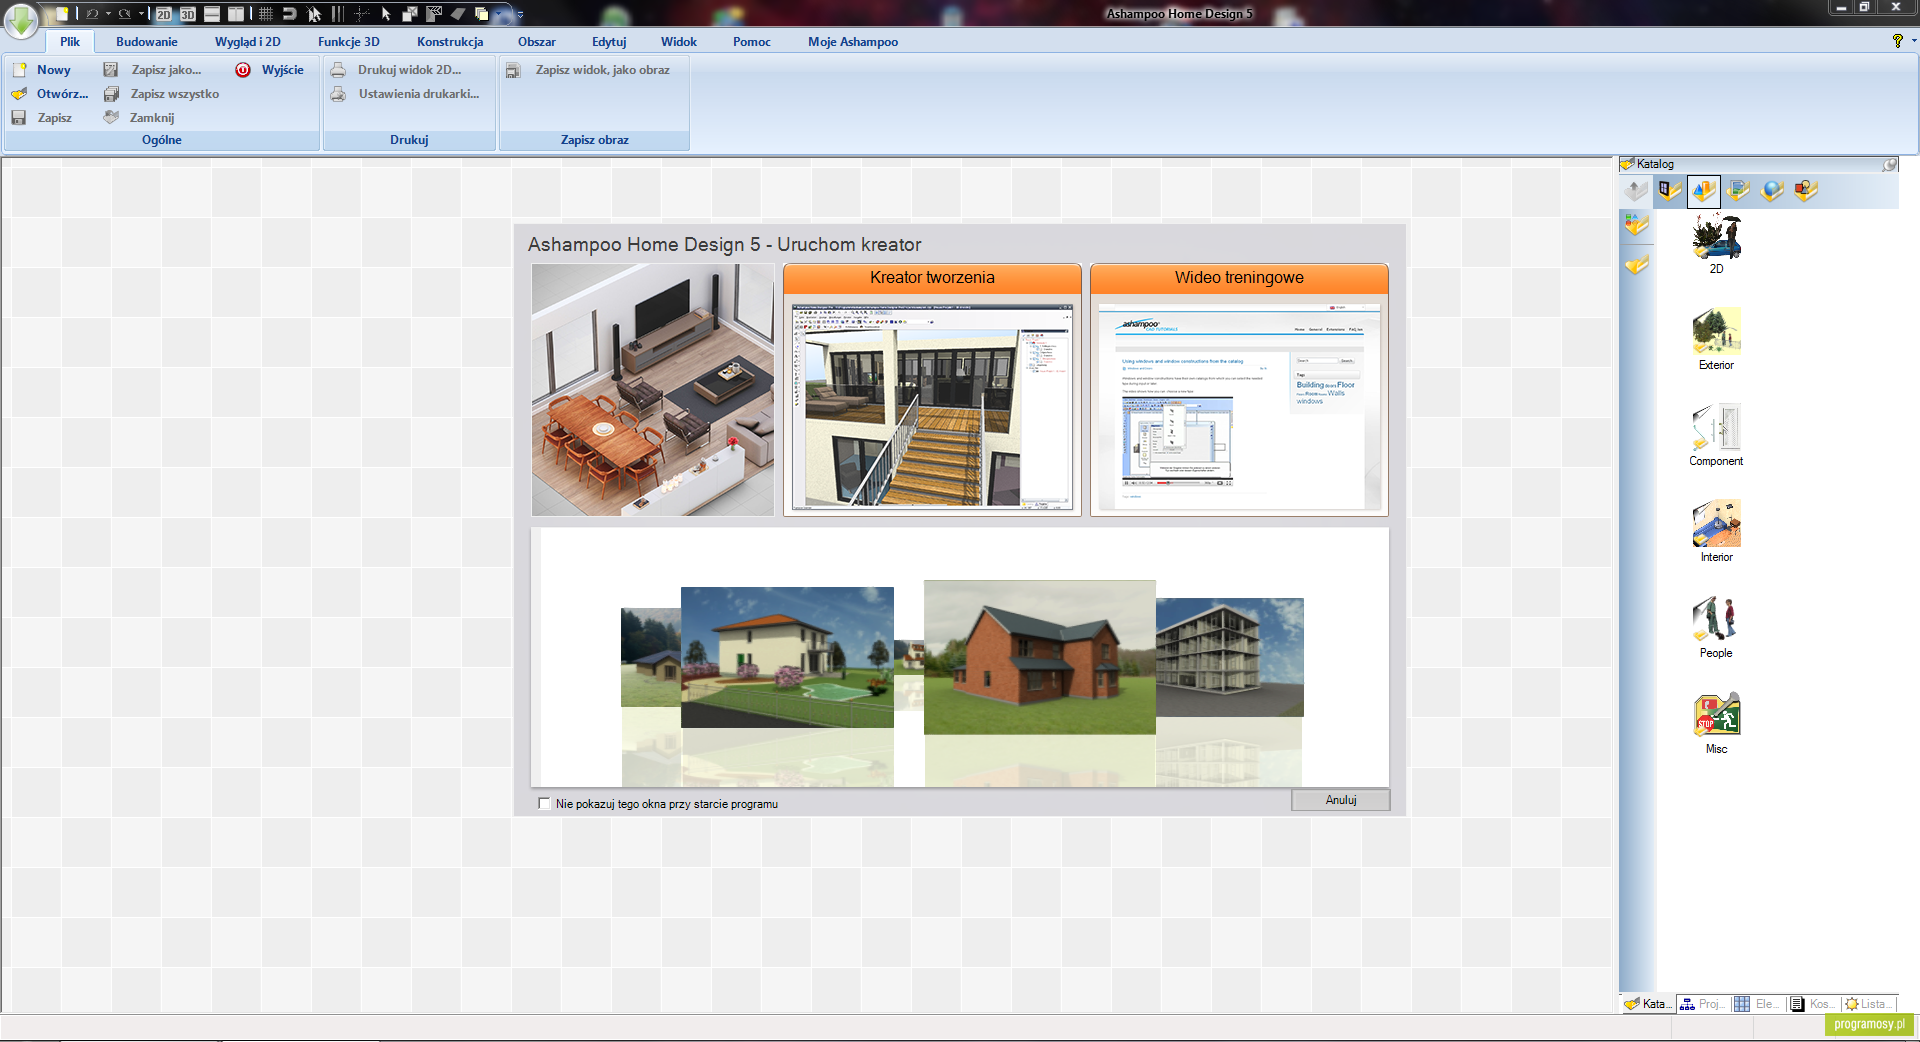
Task: Click Nowy to create a new project
Action: [x=43, y=70]
